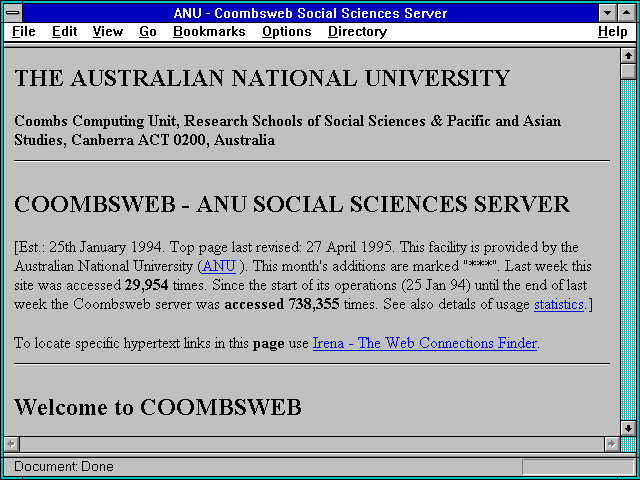Screen dimensions: 640x480
Task: Click the window title 'ANU - Coombsweb Social Sciences Server'
Action: pyautogui.click(x=310, y=13)
